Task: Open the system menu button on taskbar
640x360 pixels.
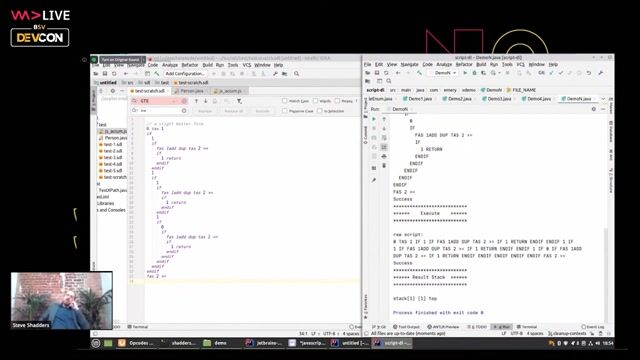Action: point(96,343)
